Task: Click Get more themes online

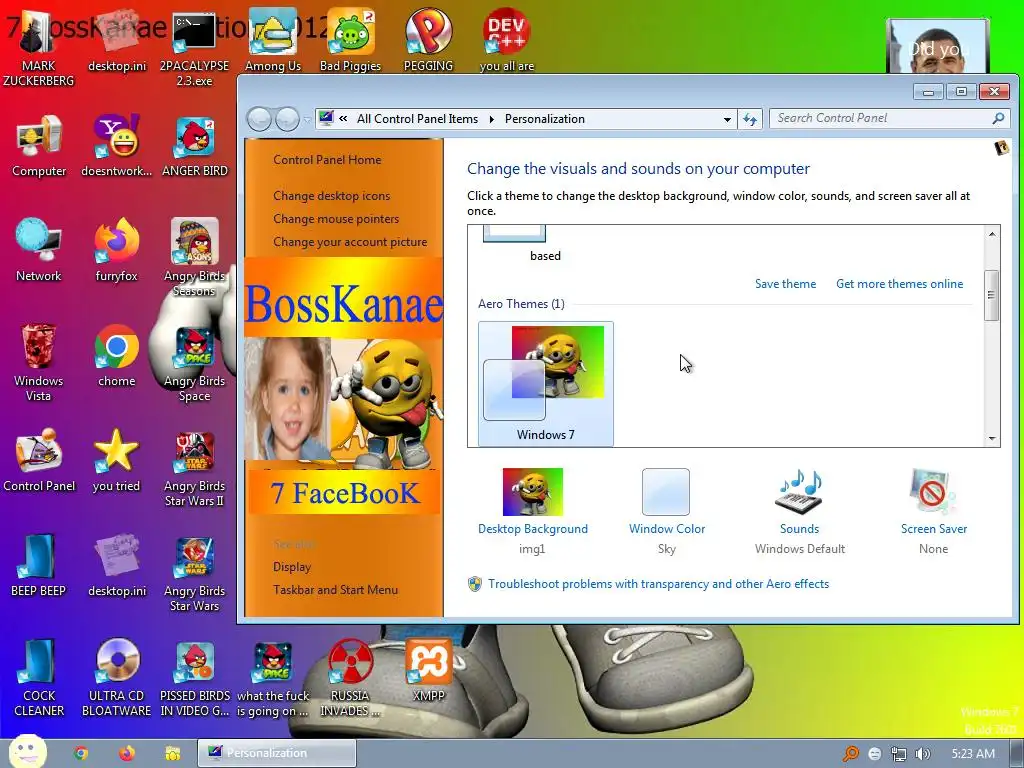Action: pos(899,284)
